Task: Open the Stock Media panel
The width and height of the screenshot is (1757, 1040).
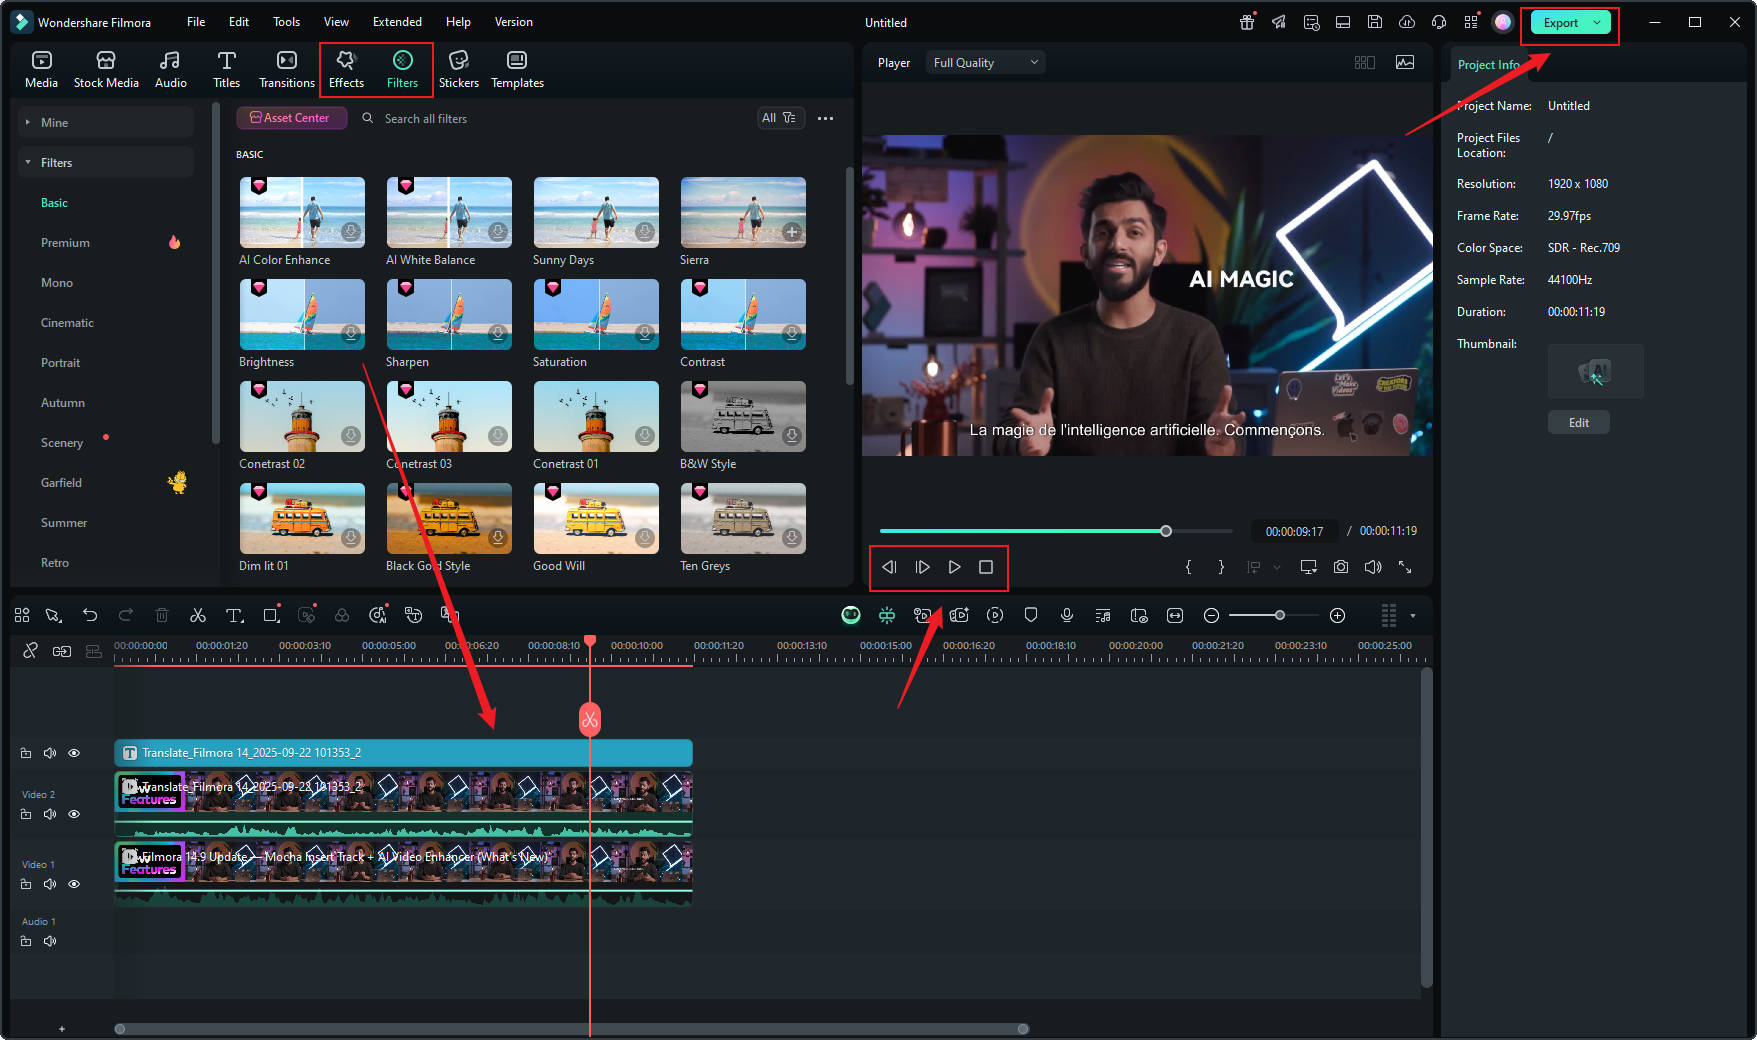Action: pyautogui.click(x=106, y=69)
